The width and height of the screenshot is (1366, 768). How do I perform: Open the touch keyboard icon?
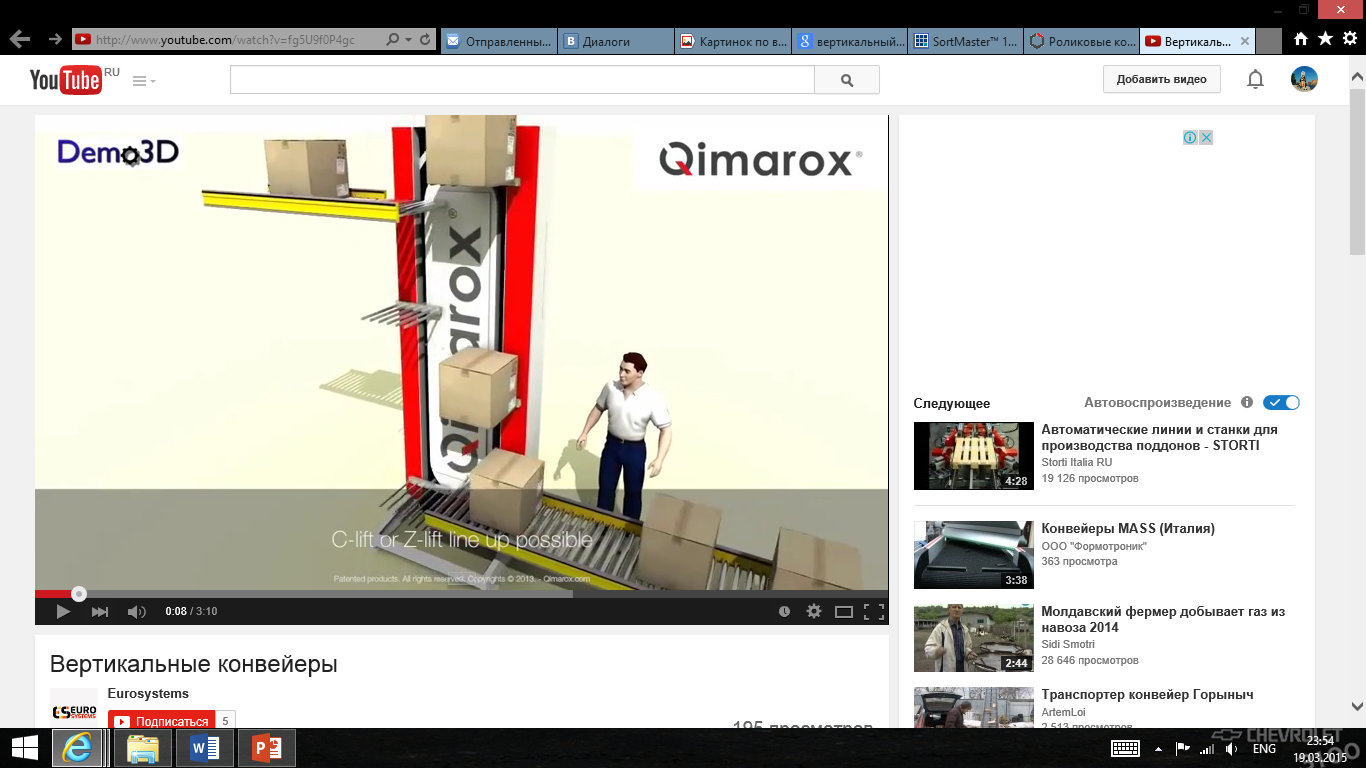[1125, 748]
